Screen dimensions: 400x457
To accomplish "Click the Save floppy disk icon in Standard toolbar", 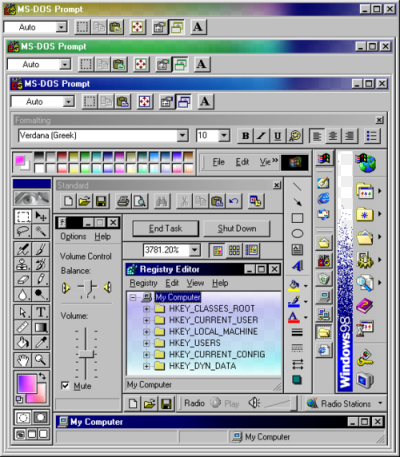I will point(101,201).
